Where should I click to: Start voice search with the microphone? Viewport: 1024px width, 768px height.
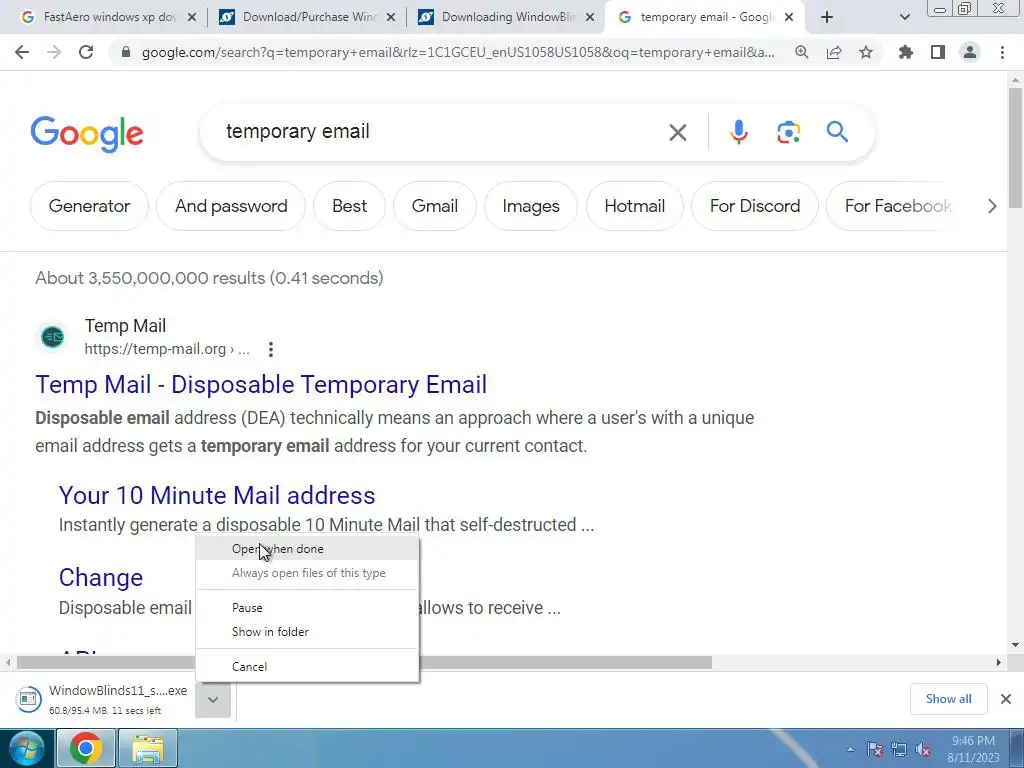(x=739, y=132)
